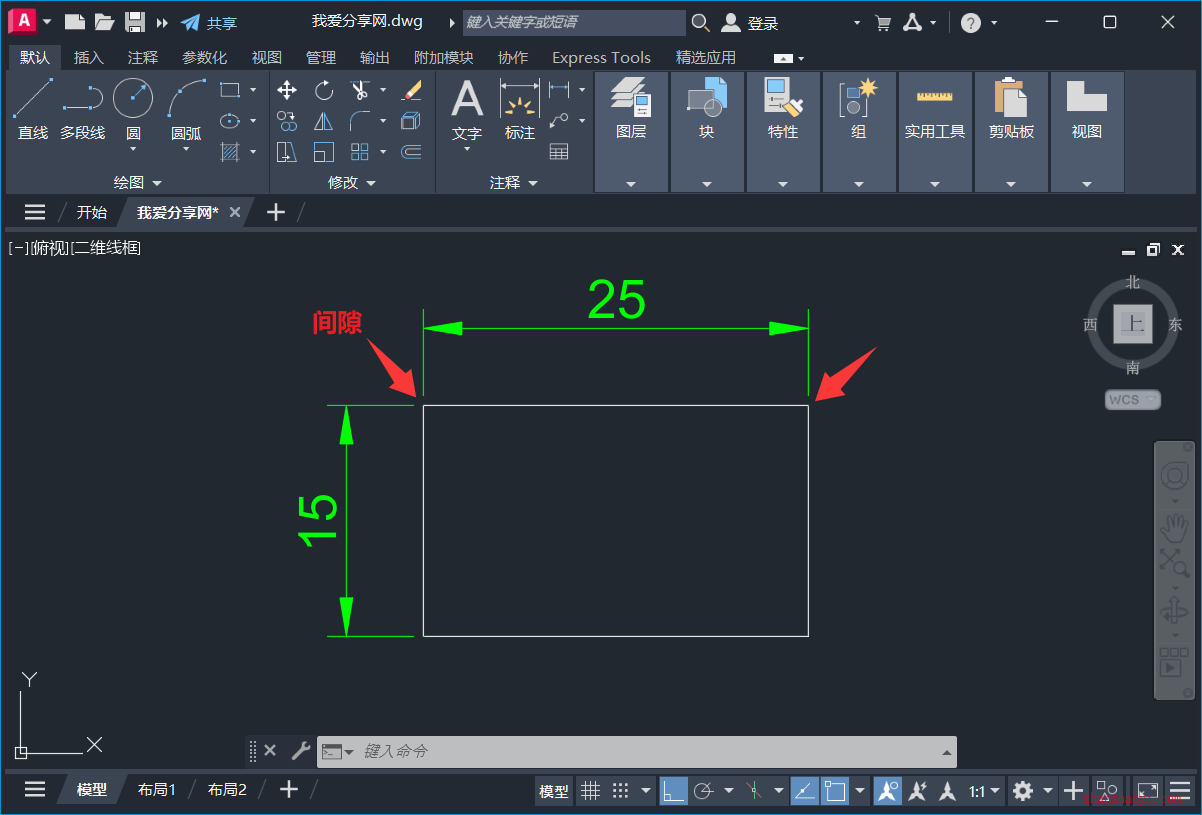The image size is (1202, 815).
Task: Click the 上 face of the ViewCube
Action: pyautogui.click(x=1132, y=323)
